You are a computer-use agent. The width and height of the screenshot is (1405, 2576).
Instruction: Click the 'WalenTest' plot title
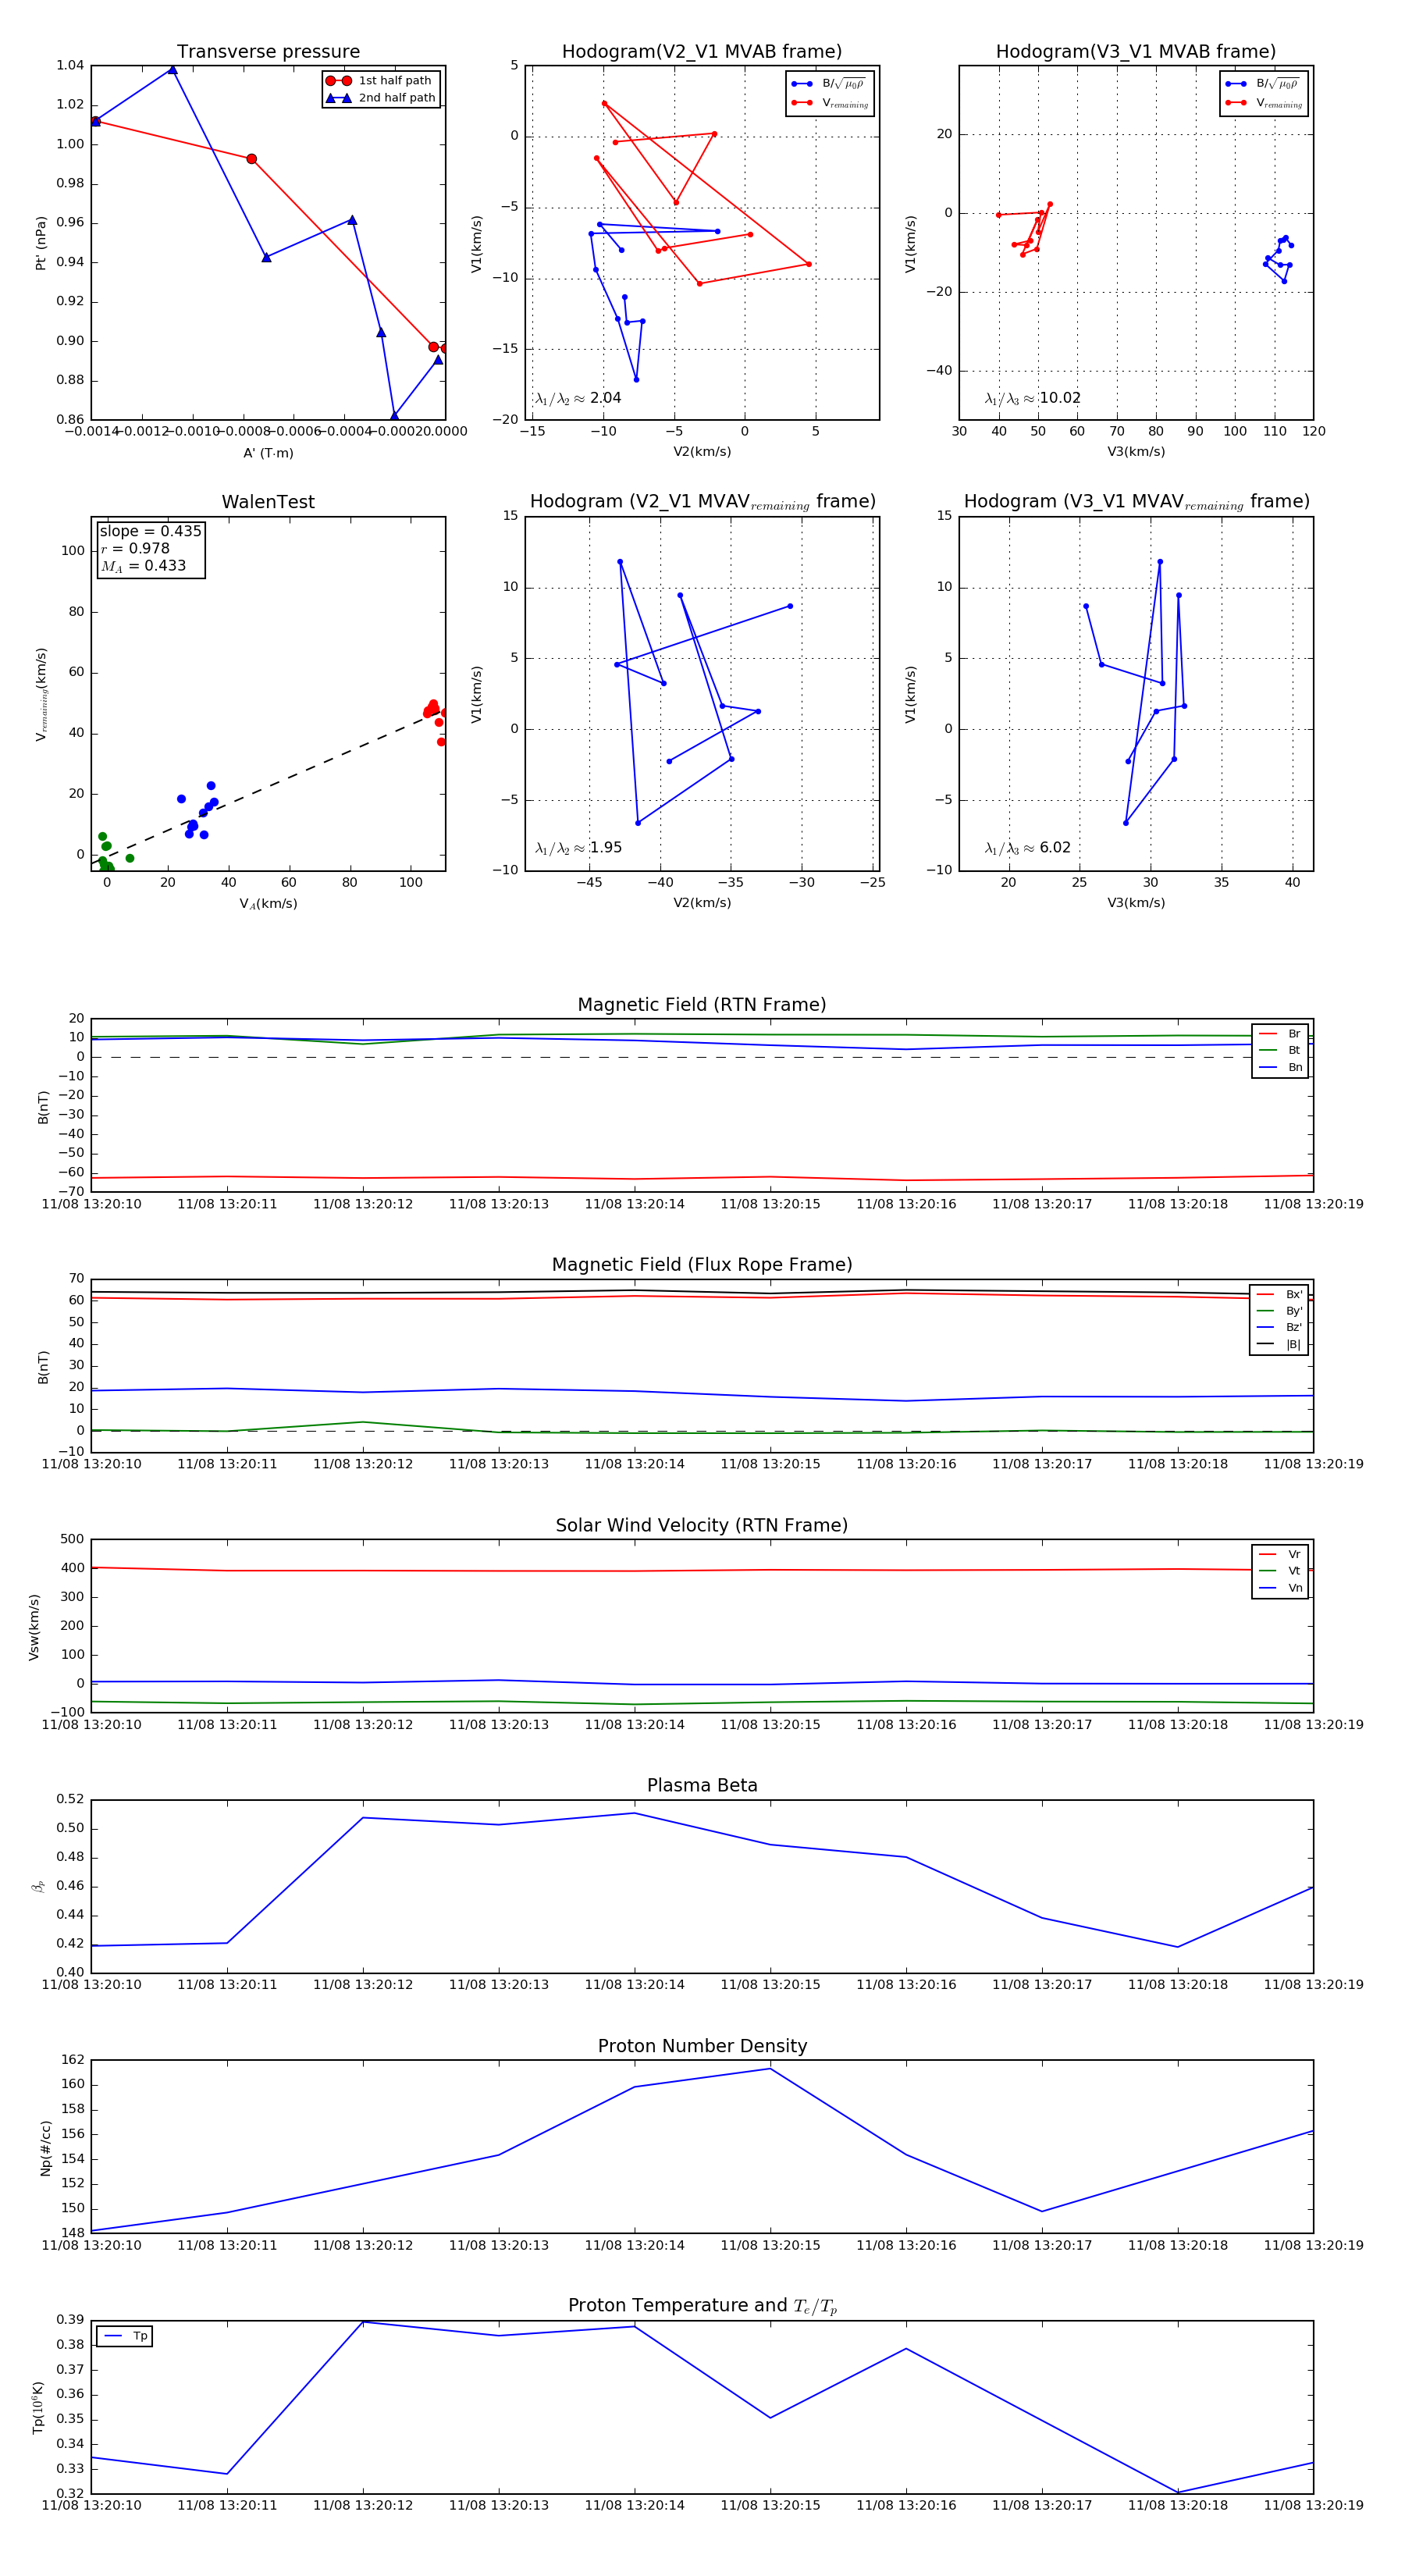click(268, 502)
